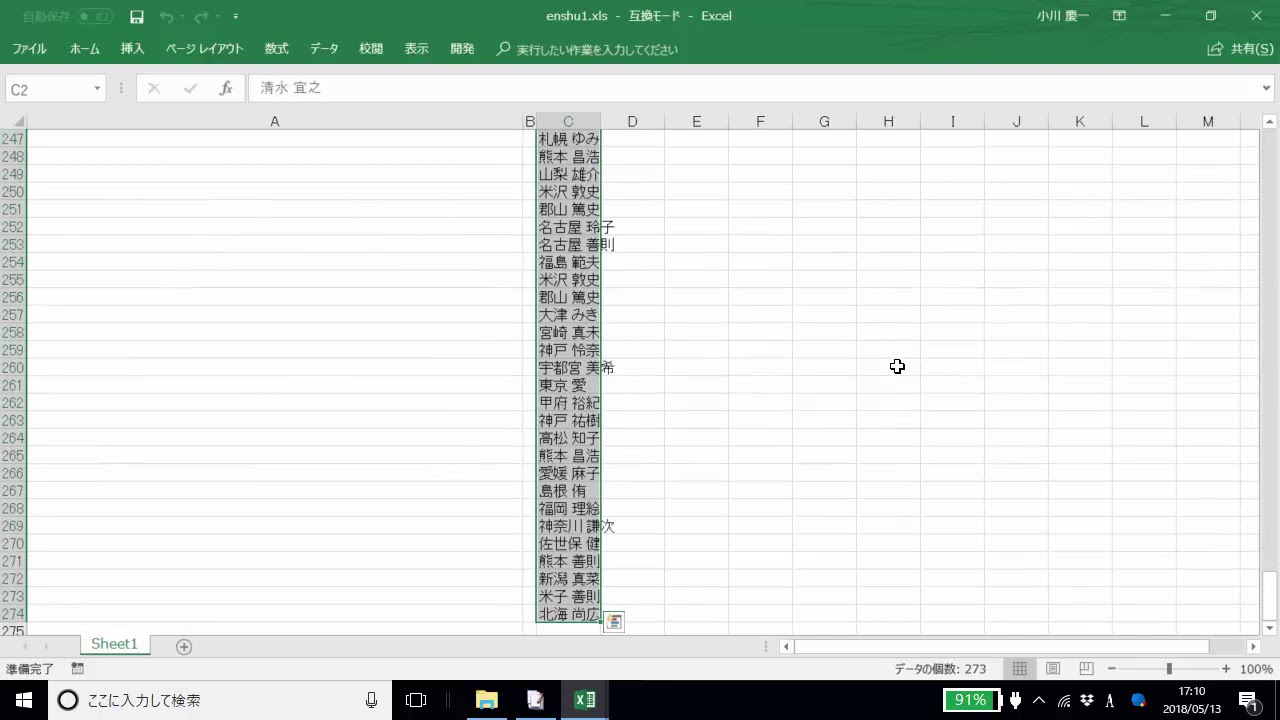The image size is (1280, 720).
Task: Click the 共有 share button
Action: coord(1240,49)
